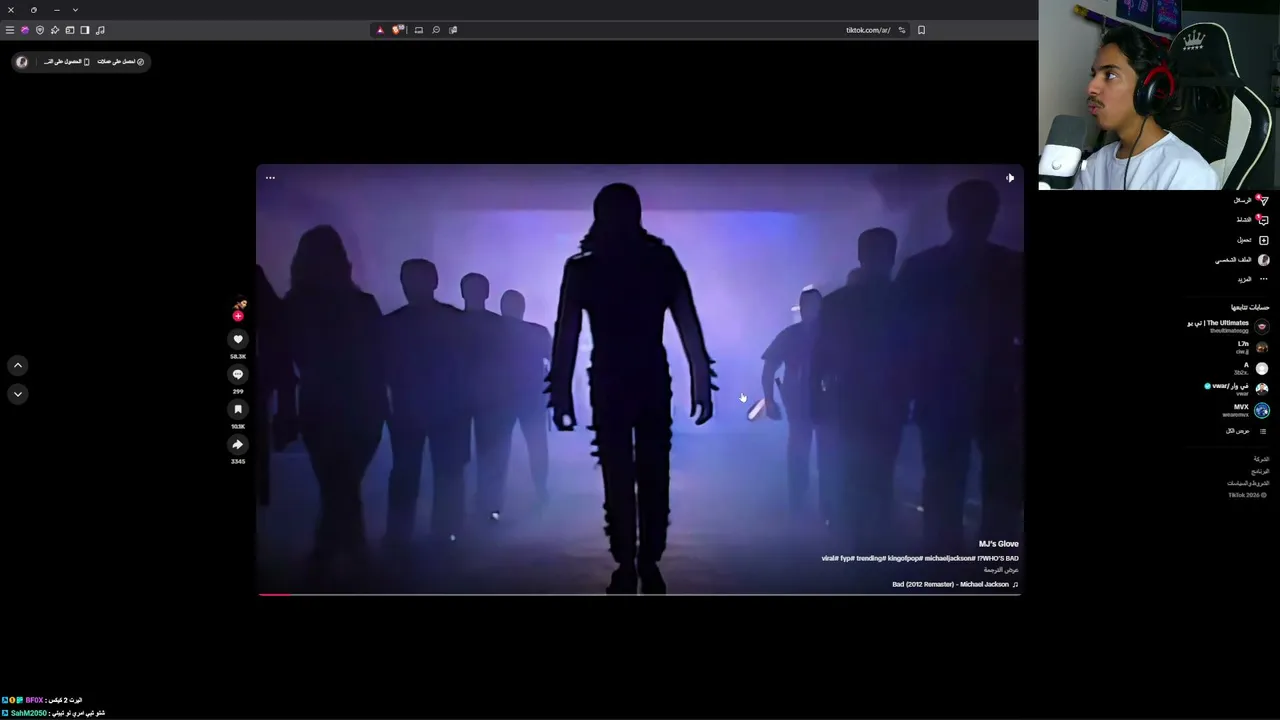
Task: Follow the creator with the red plus badge
Action: click(x=238, y=316)
